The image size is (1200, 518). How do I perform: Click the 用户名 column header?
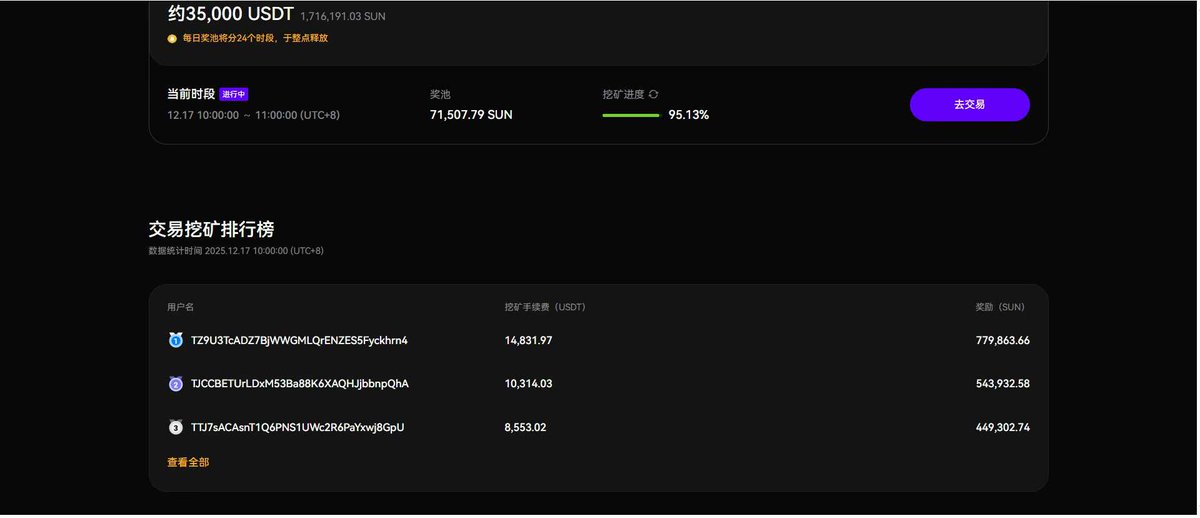180,307
